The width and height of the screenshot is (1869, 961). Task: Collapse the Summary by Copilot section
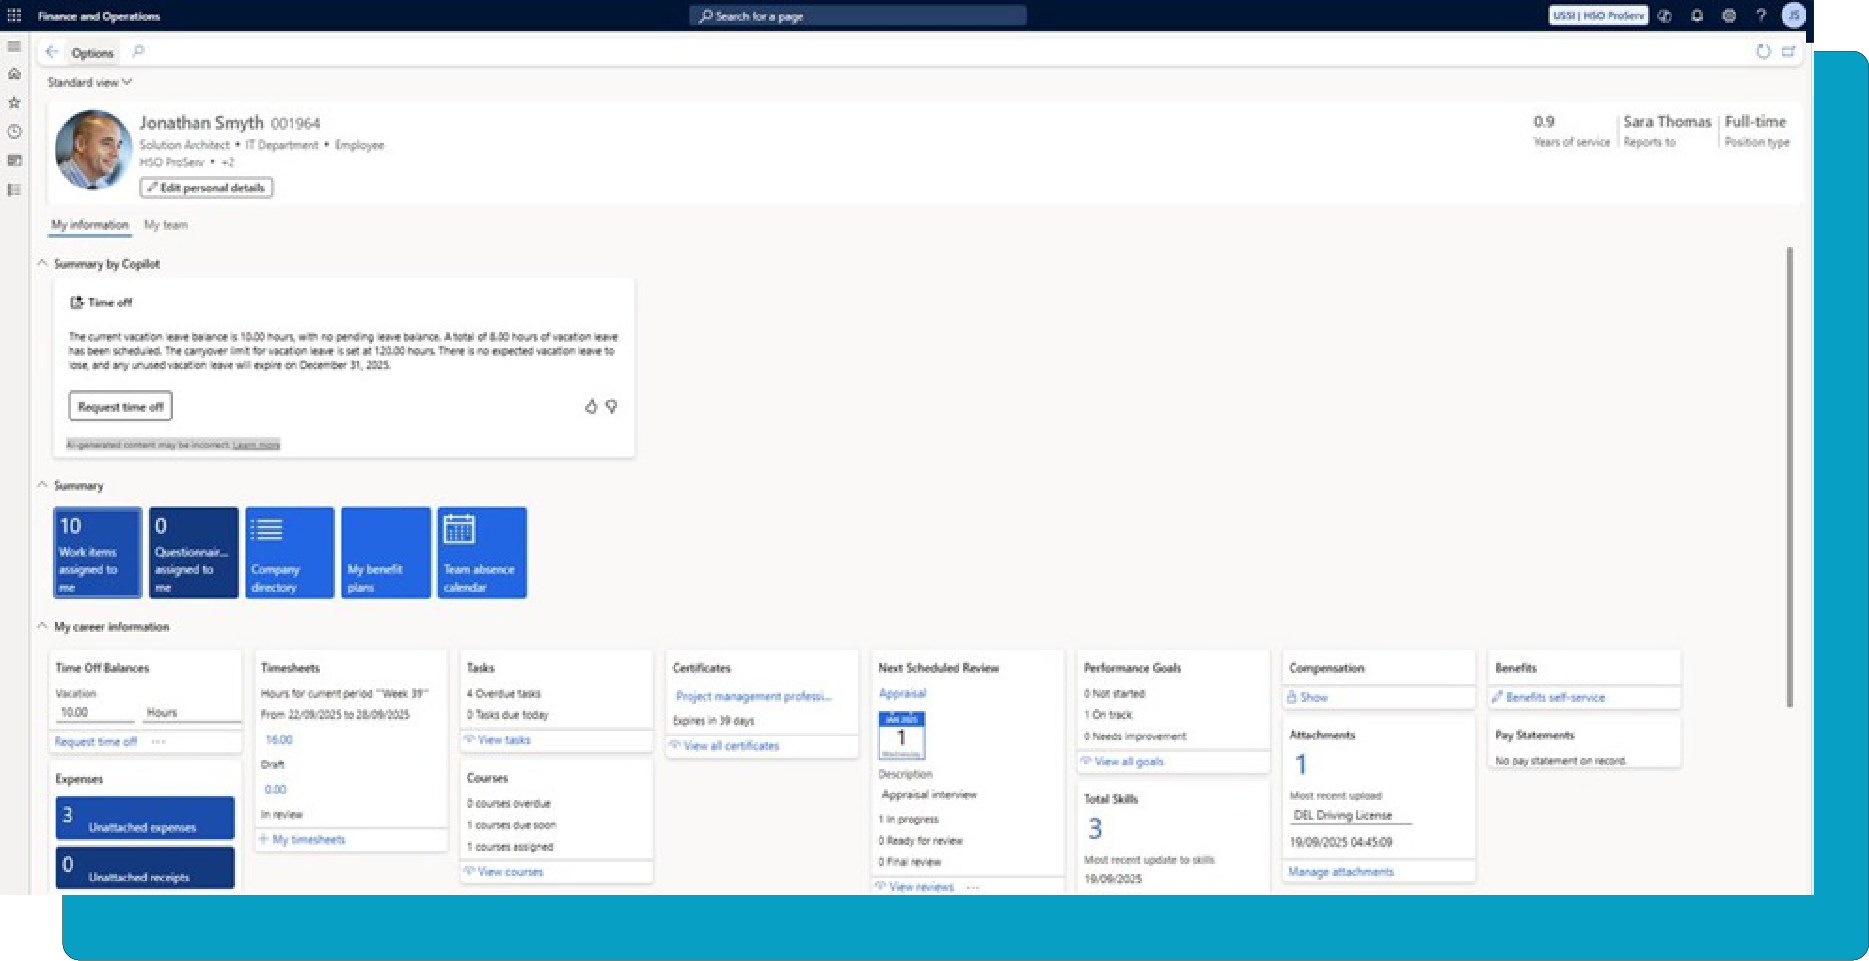point(42,264)
